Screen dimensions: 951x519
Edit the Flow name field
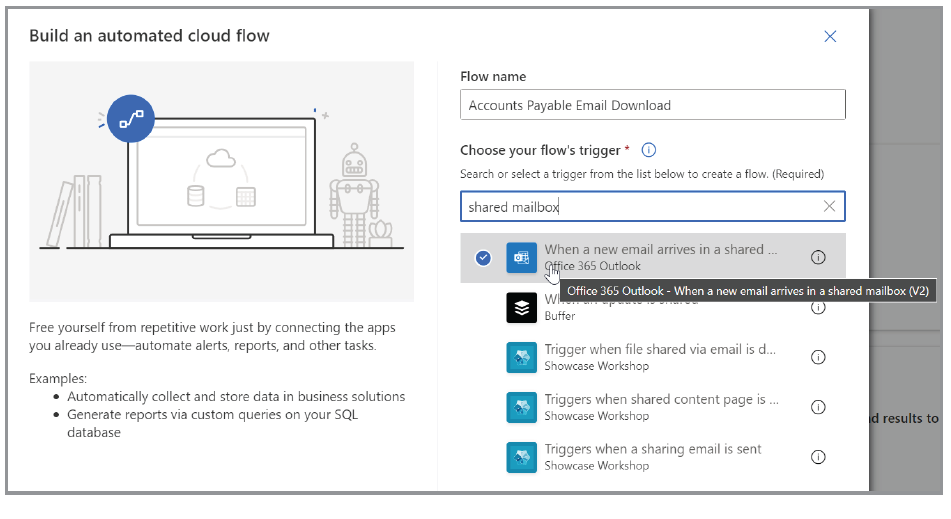(652, 105)
